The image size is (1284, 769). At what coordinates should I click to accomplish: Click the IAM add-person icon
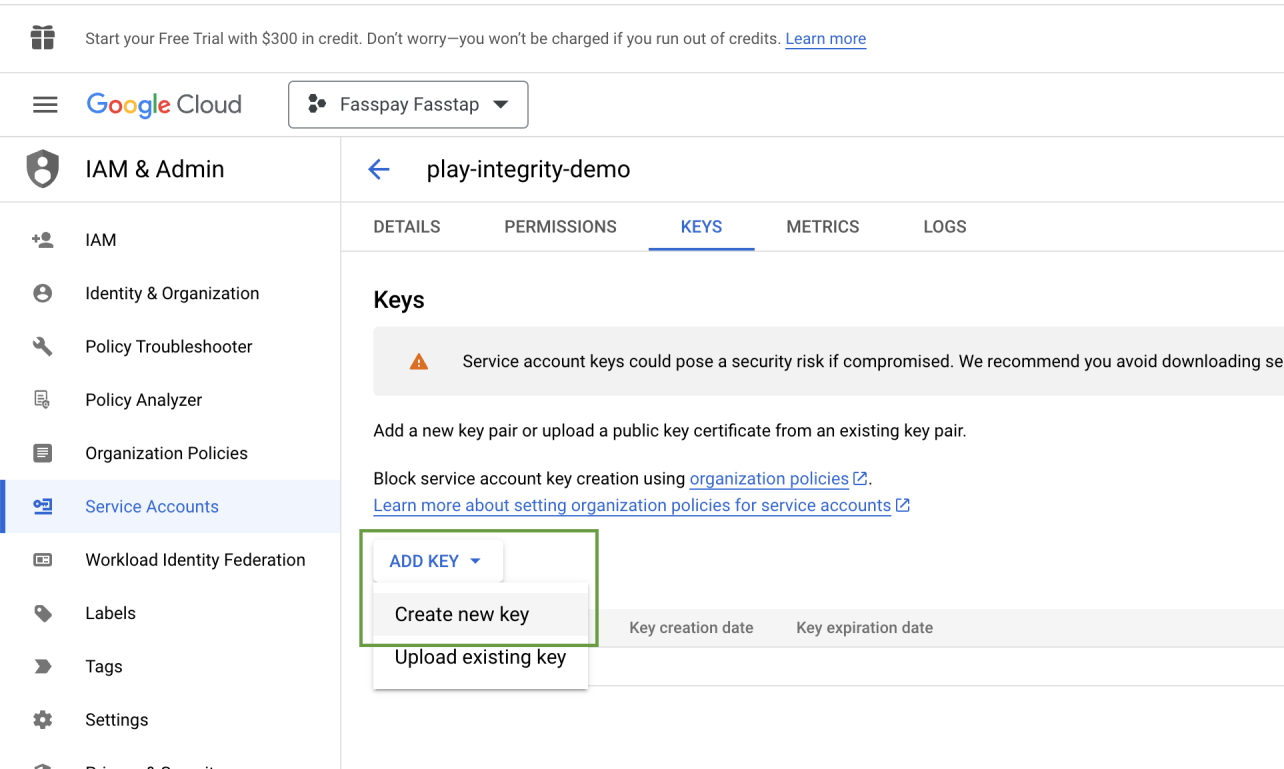click(42, 240)
